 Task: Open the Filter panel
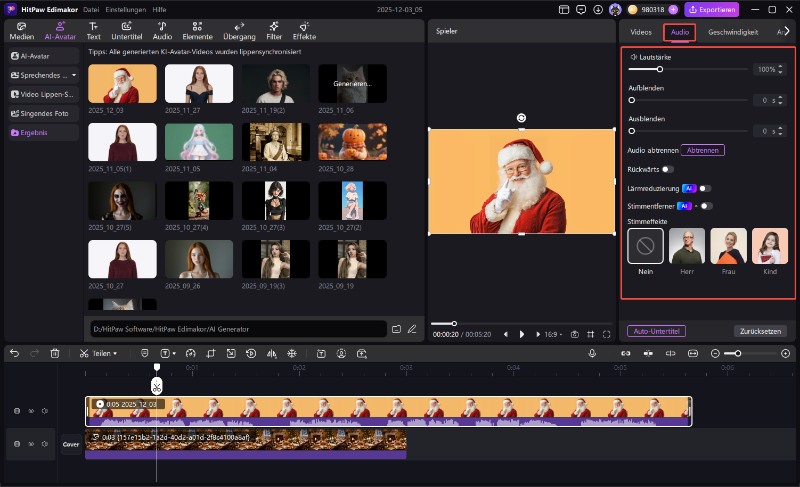coord(274,31)
